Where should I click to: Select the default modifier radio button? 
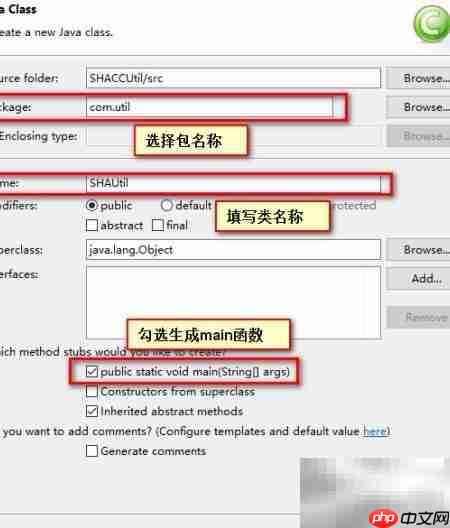(166, 205)
